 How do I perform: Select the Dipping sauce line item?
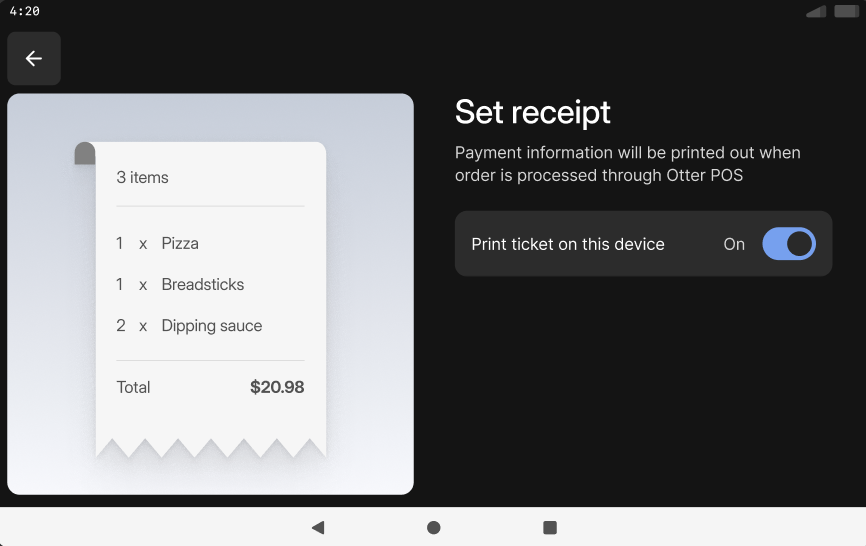(211, 326)
